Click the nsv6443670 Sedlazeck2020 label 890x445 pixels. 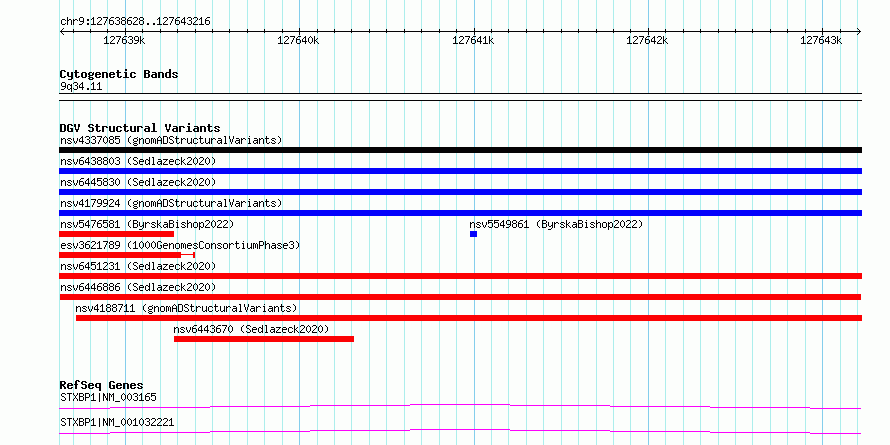point(251,329)
